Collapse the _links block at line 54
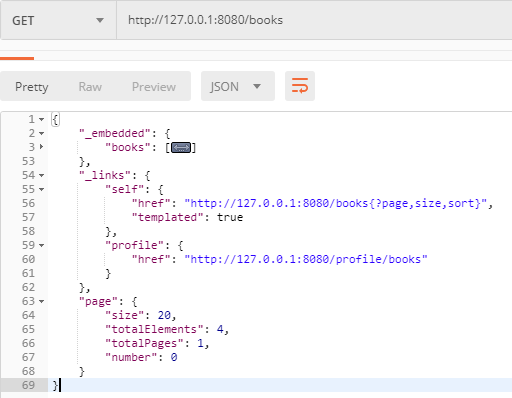Viewport: 512px width, 398px height. tap(41, 175)
